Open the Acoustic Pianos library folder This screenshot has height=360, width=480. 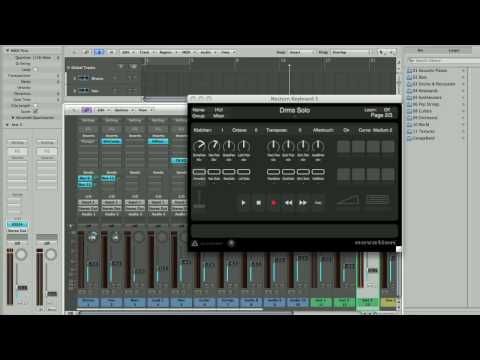tap(430, 70)
